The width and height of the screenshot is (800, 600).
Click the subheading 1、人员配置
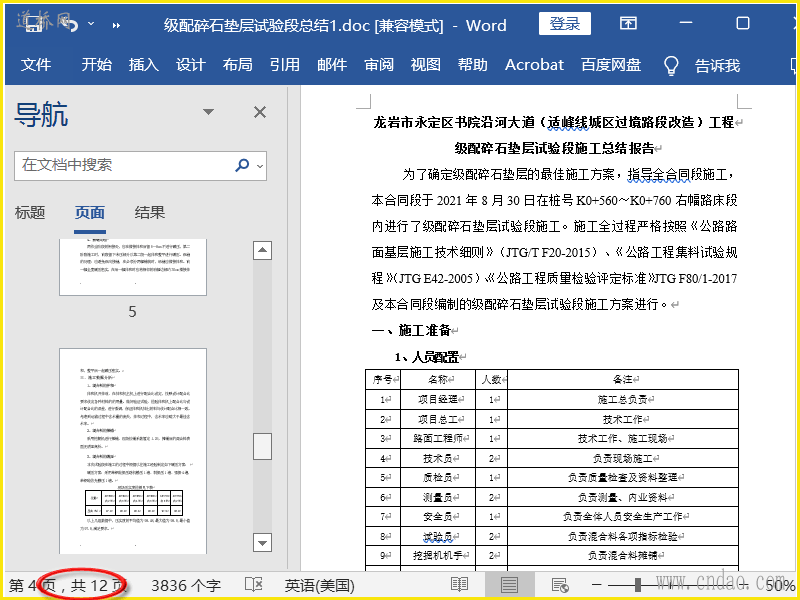[427, 357]
